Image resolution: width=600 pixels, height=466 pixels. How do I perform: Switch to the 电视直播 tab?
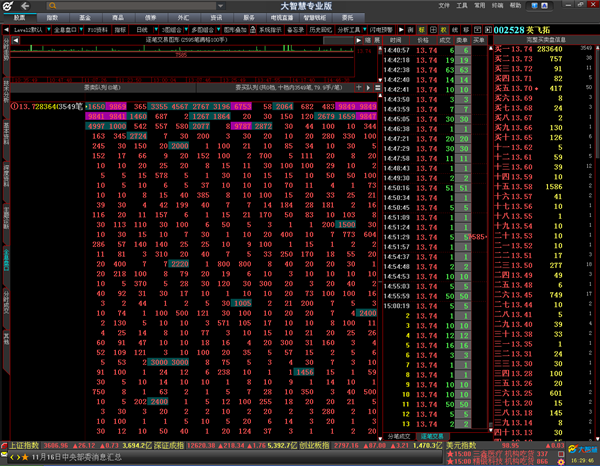[x=282, y=18]
